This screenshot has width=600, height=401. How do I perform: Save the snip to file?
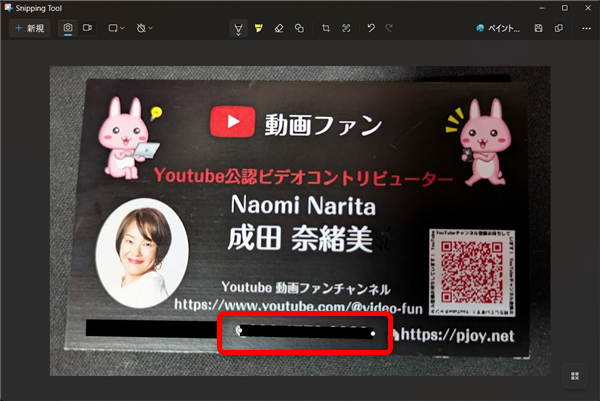coord(538,28)
